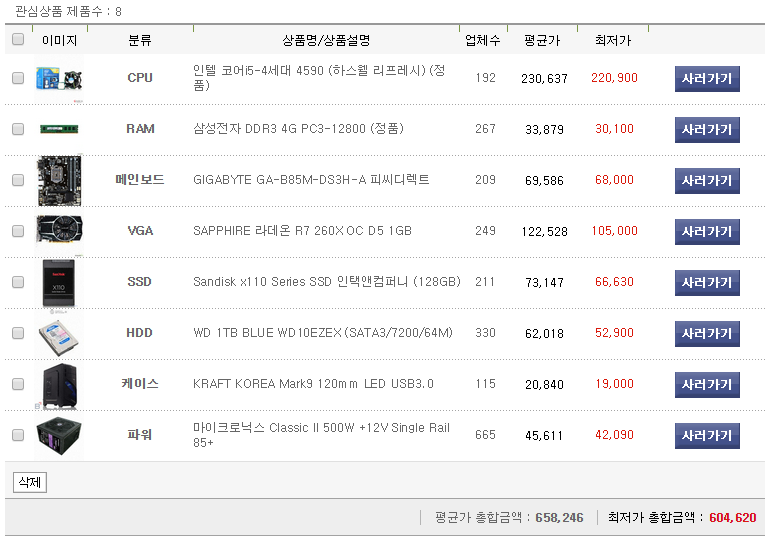Select the VGA category label
This screenshot has width=773, height=545.
(140, 231)
